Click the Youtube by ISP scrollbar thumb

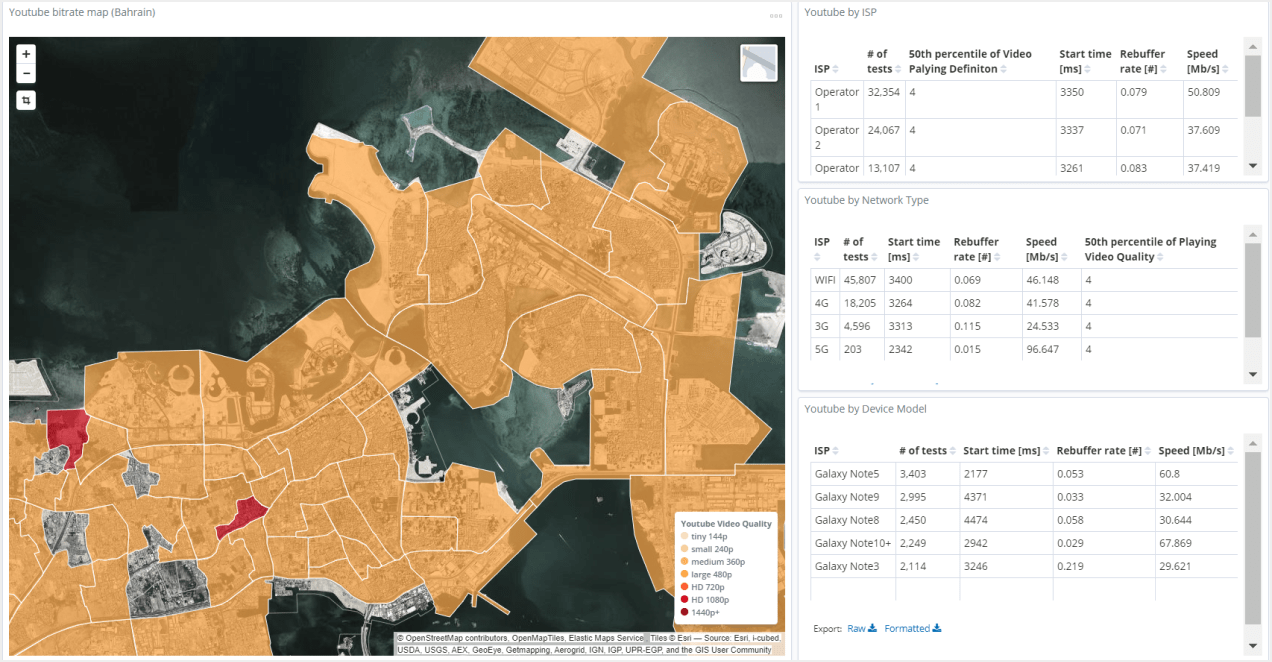coord(1252,86)
